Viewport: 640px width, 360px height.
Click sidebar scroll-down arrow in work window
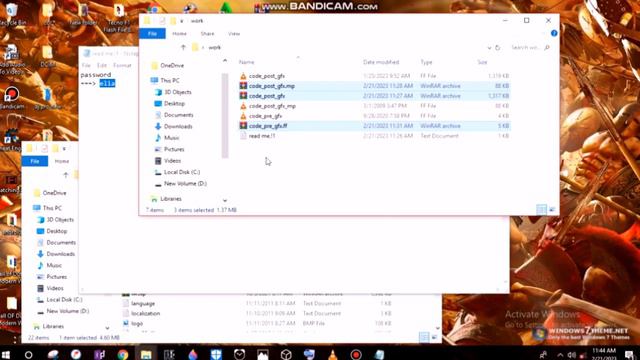tap(225, 200)
